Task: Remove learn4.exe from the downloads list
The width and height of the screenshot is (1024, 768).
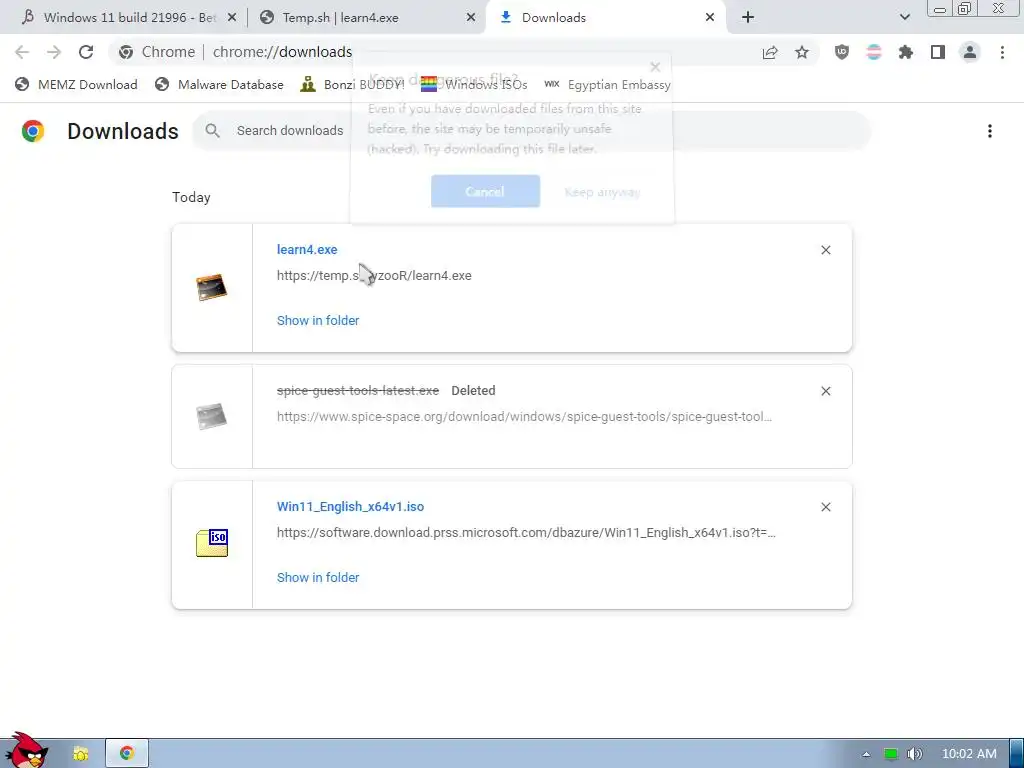Action: [825, 250]
